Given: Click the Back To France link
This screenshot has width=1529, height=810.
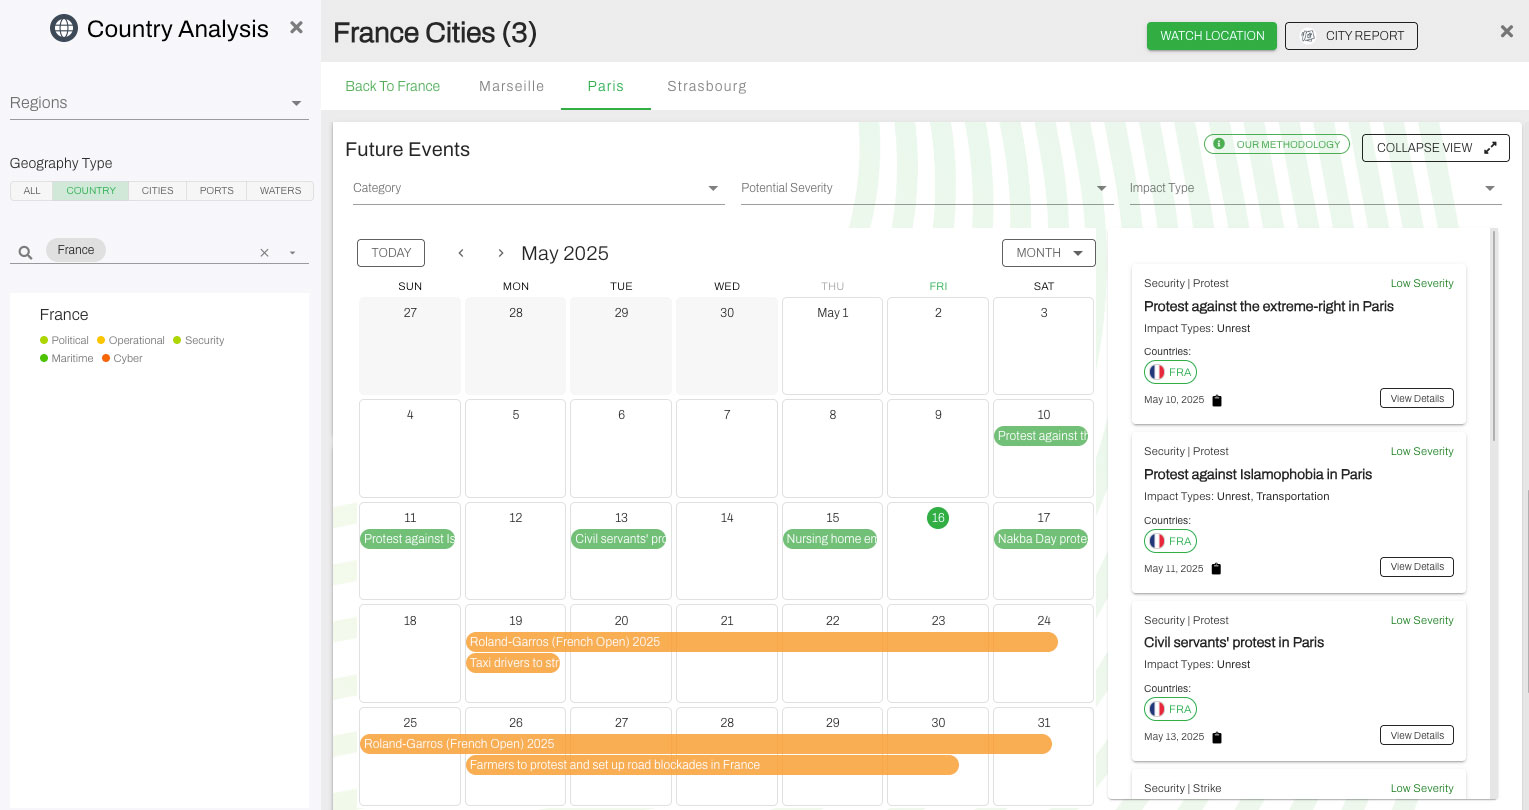Looking at the screenshot, I should click(392, 86).
